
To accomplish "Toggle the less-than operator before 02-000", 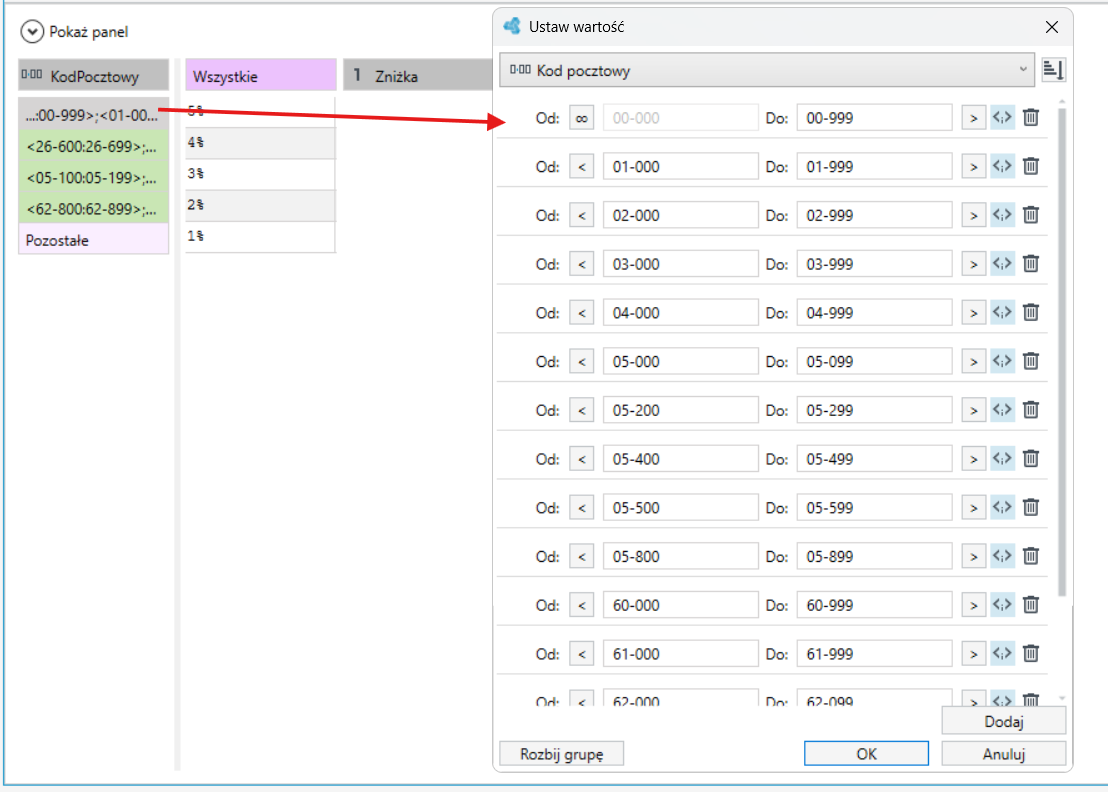I will [582, 215].
